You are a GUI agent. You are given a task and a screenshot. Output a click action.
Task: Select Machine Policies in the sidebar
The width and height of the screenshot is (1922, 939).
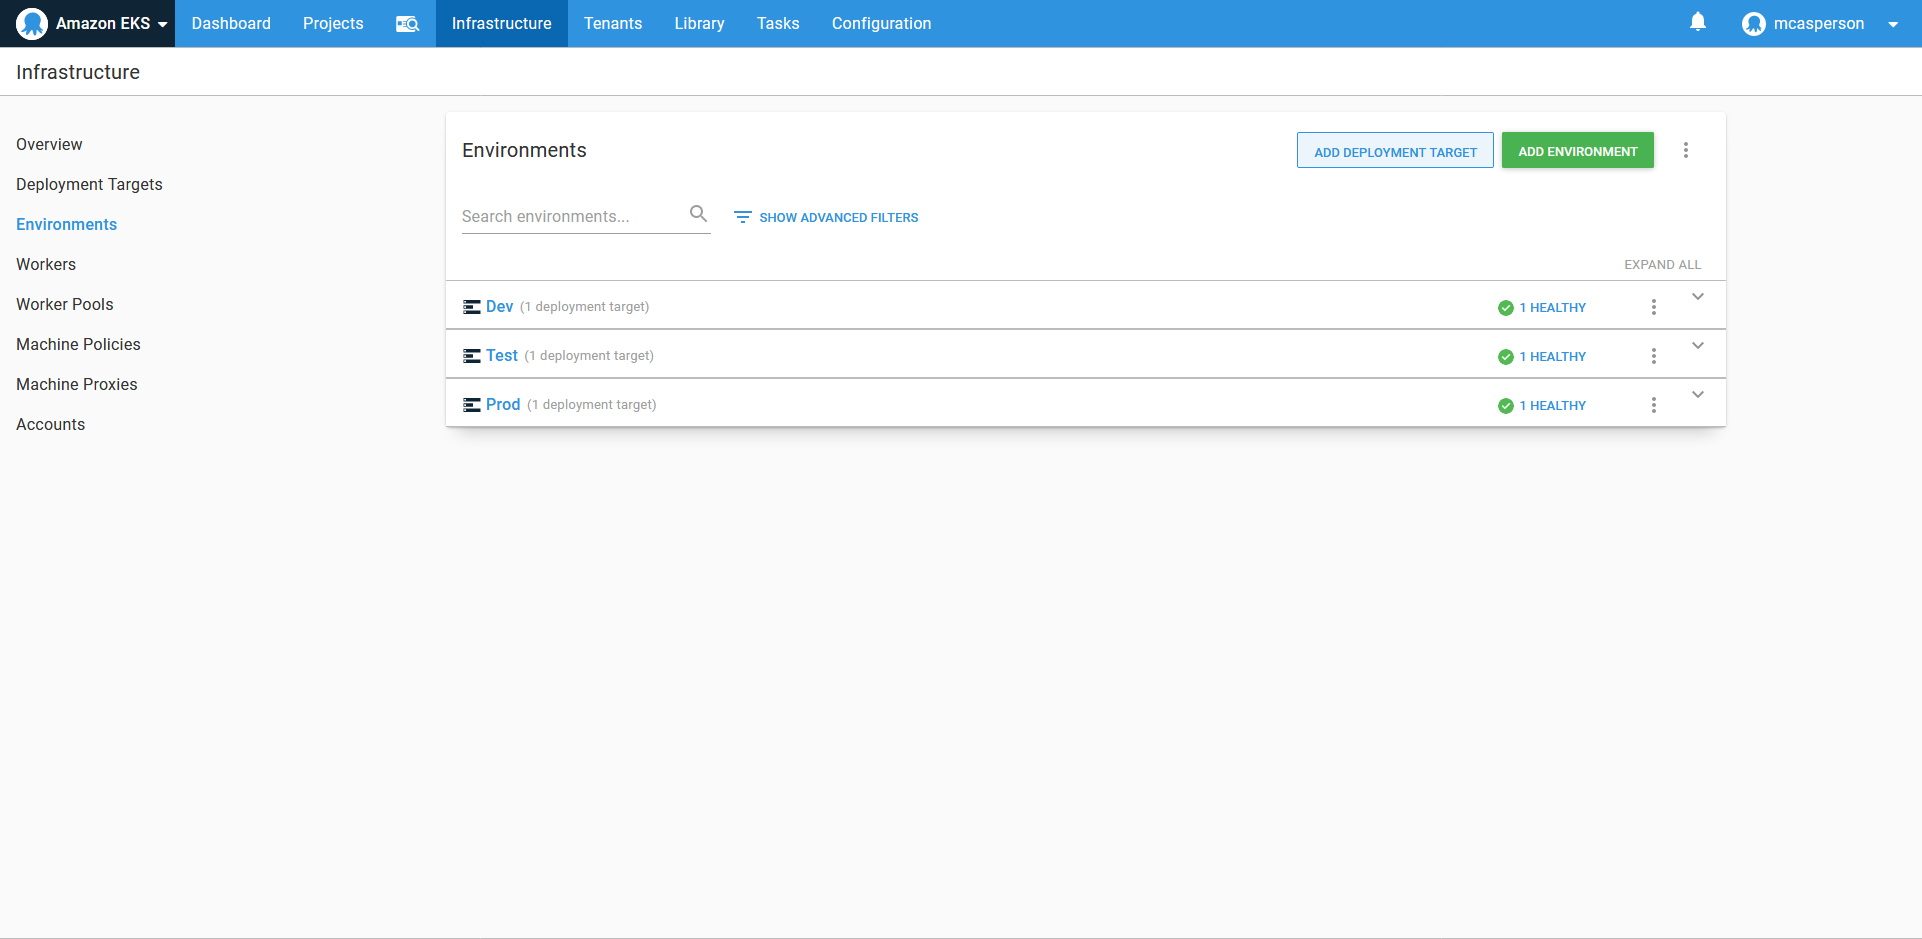78,344
